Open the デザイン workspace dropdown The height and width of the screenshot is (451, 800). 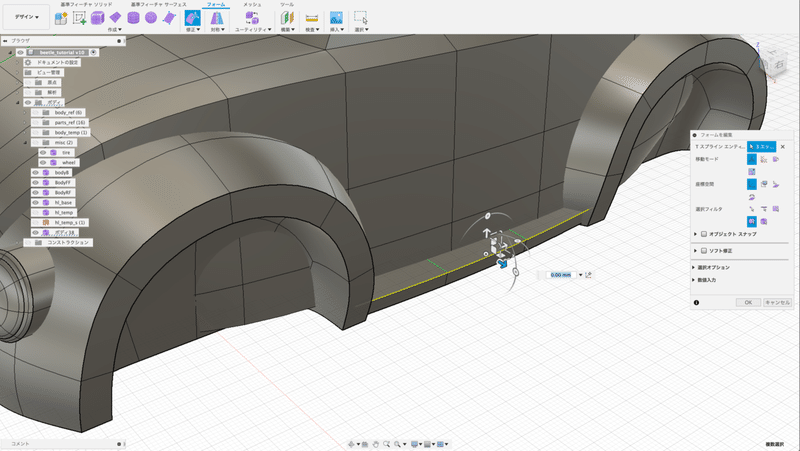pos(26,17)
